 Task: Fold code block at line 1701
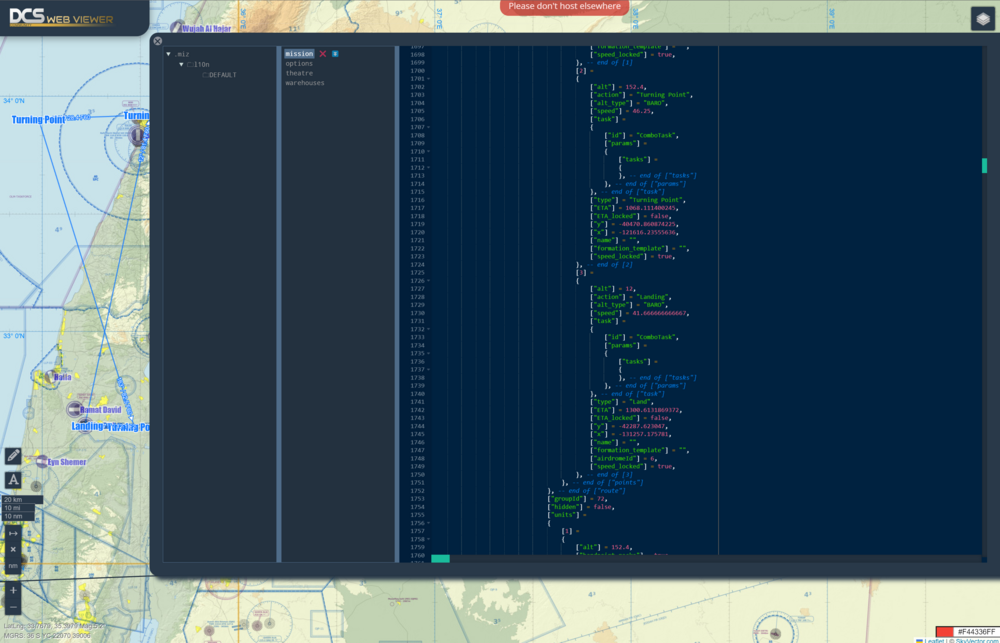click(429, 79)
